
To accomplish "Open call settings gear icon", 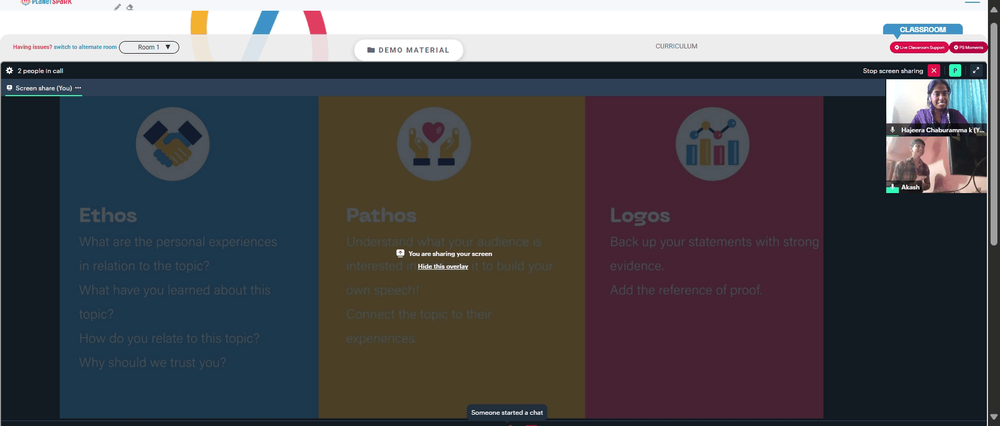I will coord(10,71).
